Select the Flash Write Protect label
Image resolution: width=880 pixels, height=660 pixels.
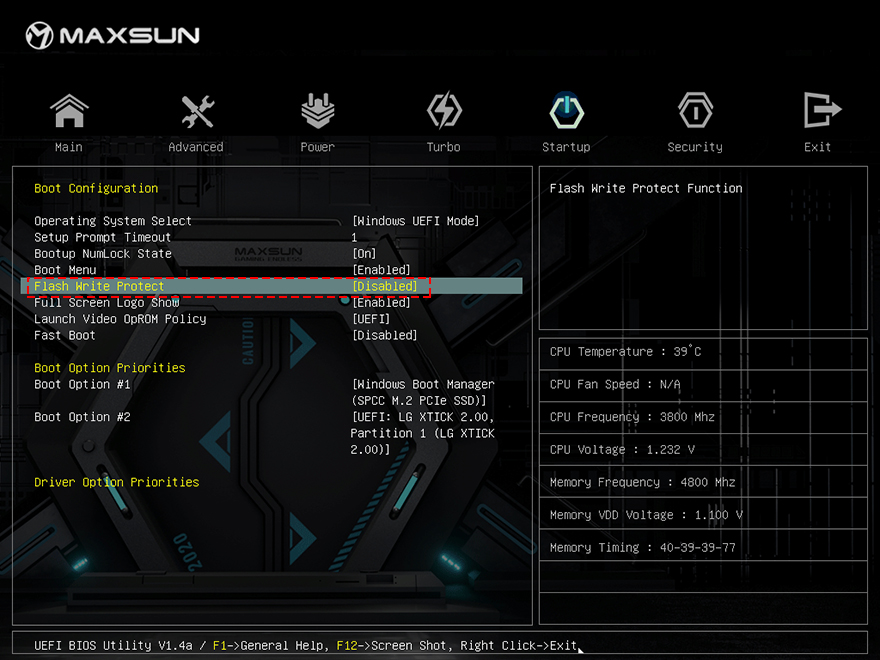click(x=99, y=286)
